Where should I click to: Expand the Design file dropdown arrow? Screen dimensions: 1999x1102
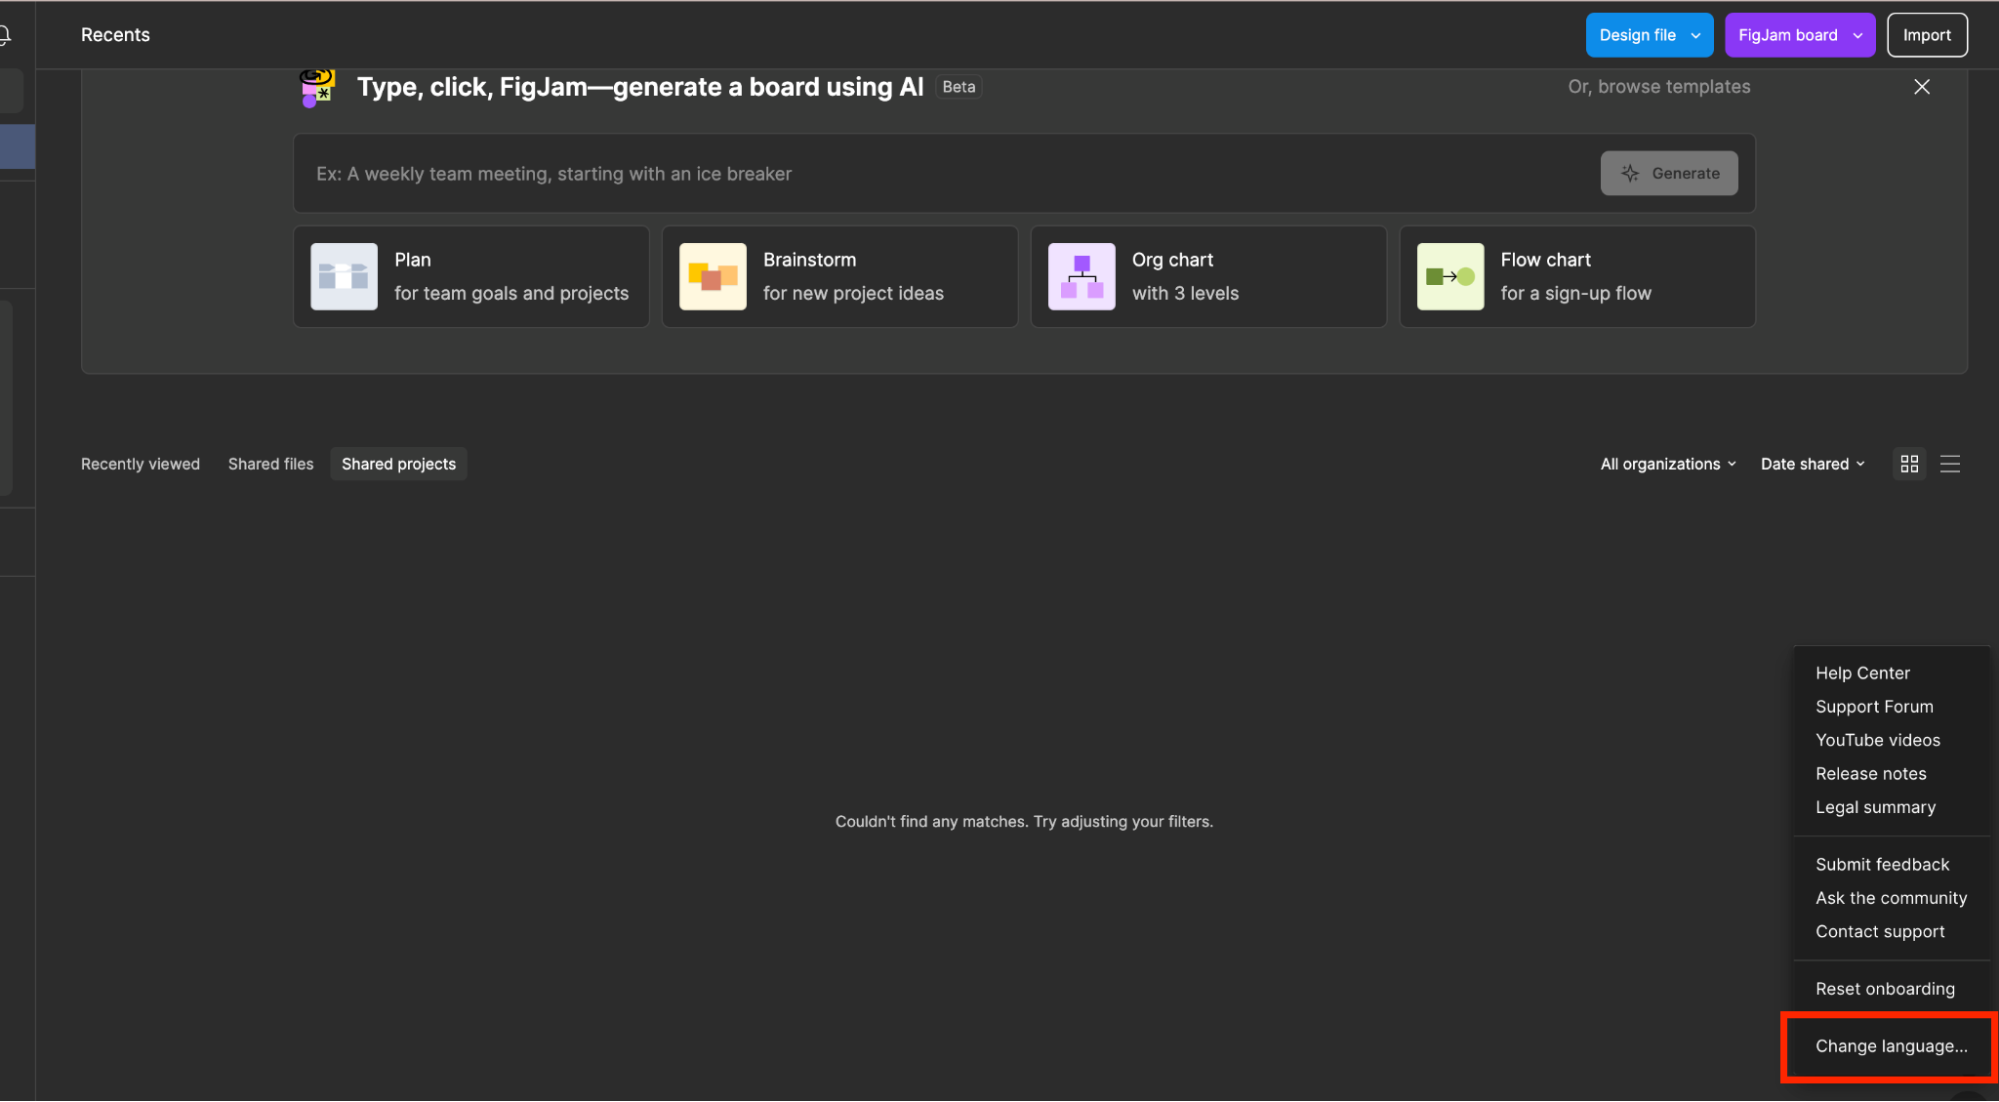pyautogui.click(x=1696, y=36)
